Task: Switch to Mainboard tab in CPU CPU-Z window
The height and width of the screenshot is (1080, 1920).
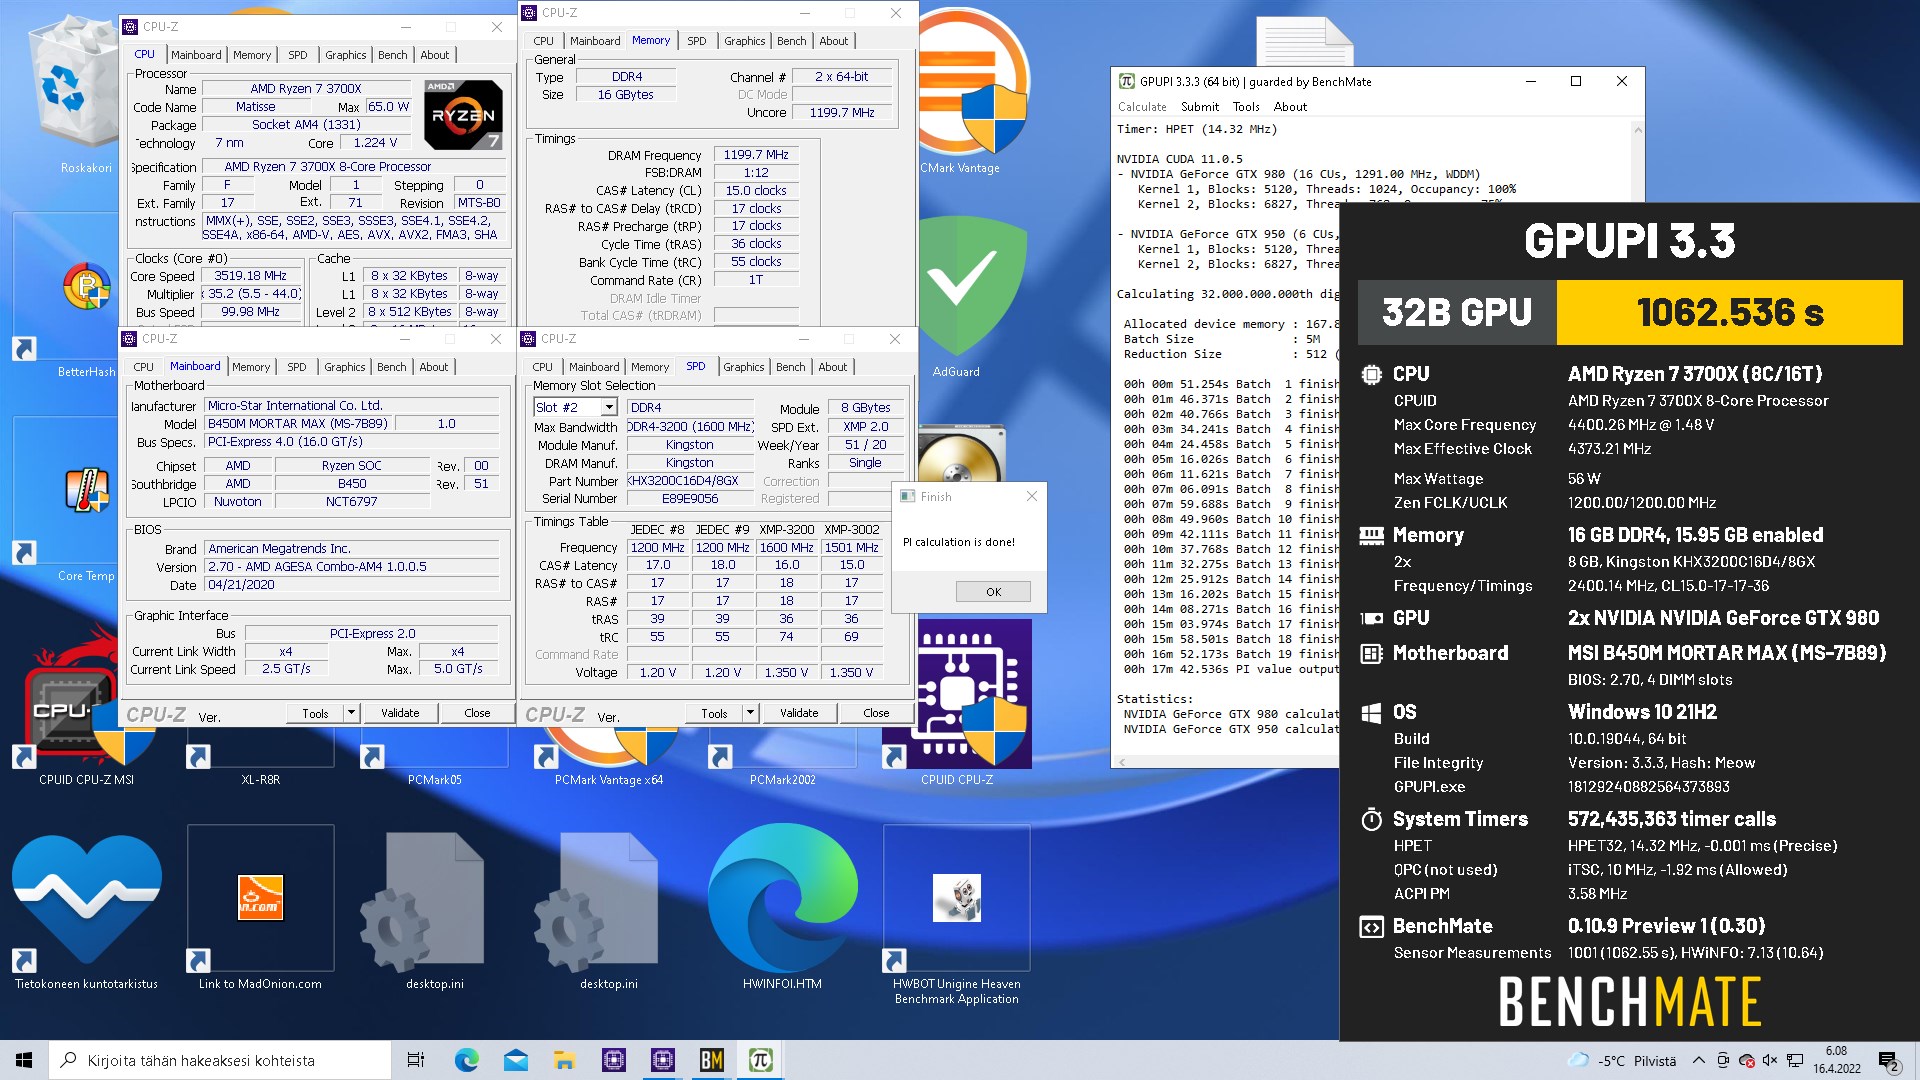Action: pyautogui.click(x=196, y=55)
